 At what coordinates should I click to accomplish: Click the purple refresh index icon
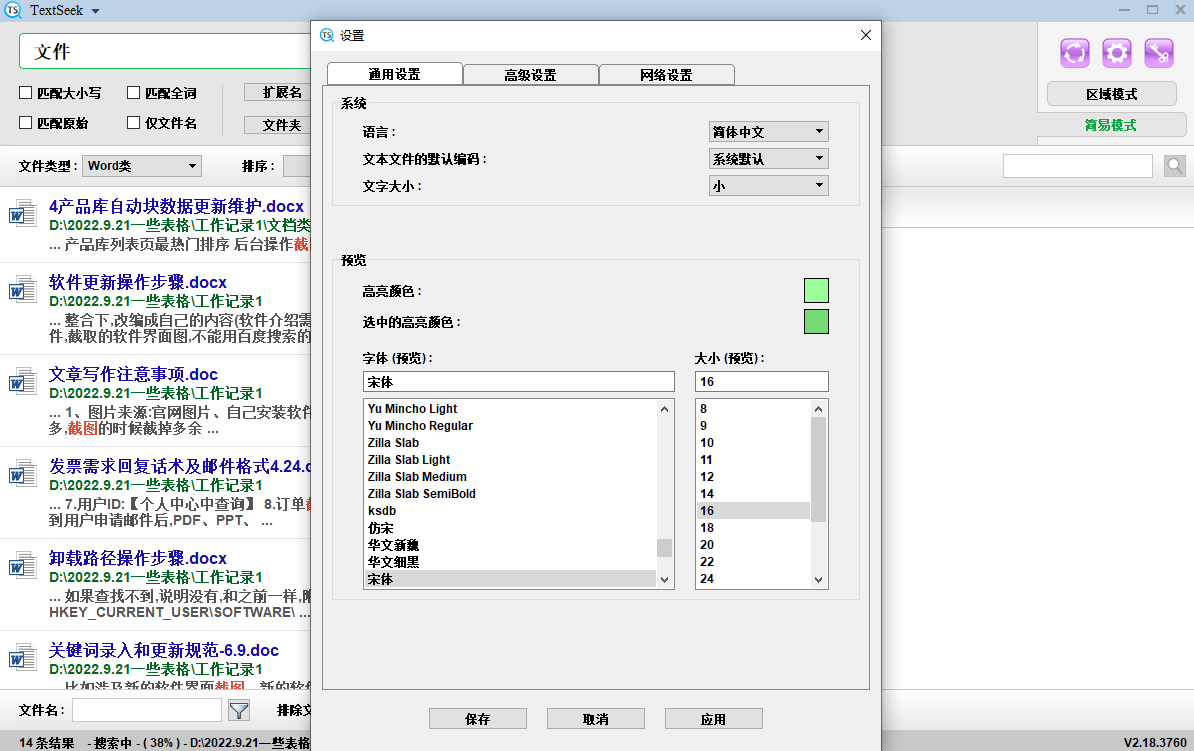click(1075, 52)
